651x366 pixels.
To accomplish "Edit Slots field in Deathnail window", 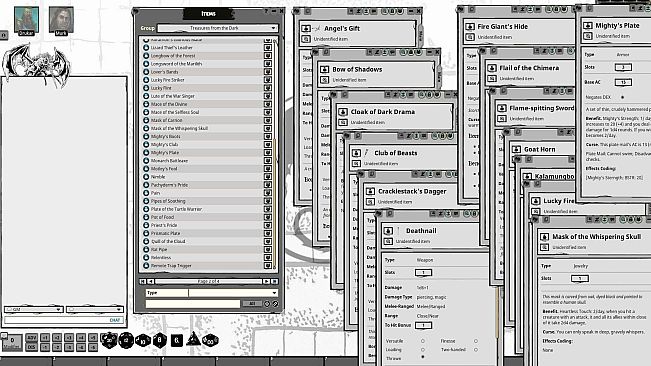I will pos(423,273).
